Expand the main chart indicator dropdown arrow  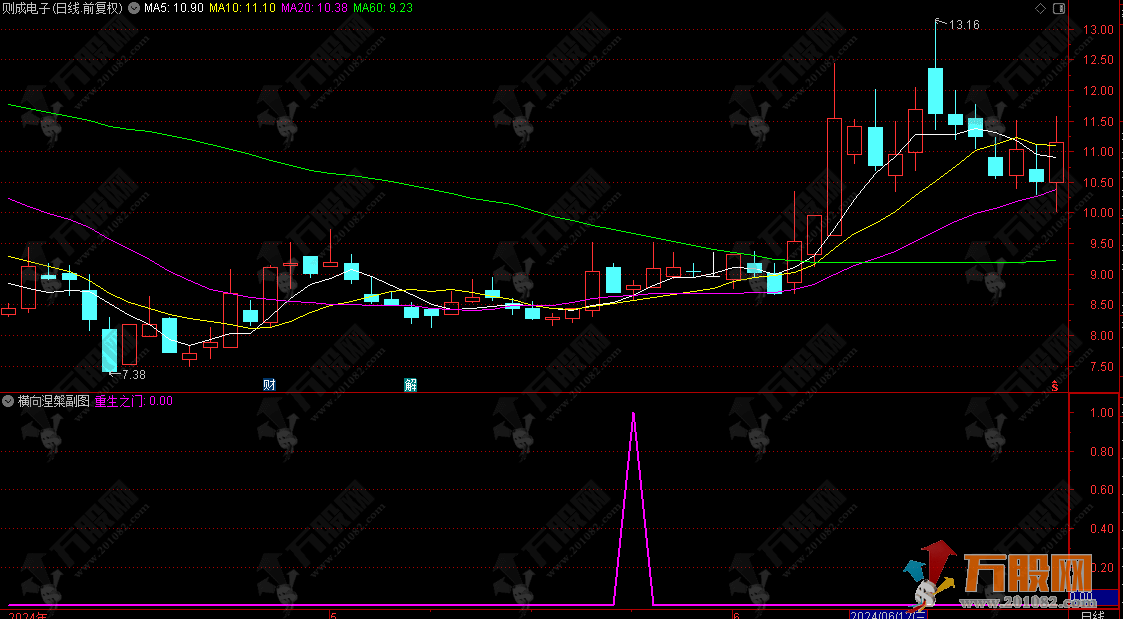coord(135,9)
